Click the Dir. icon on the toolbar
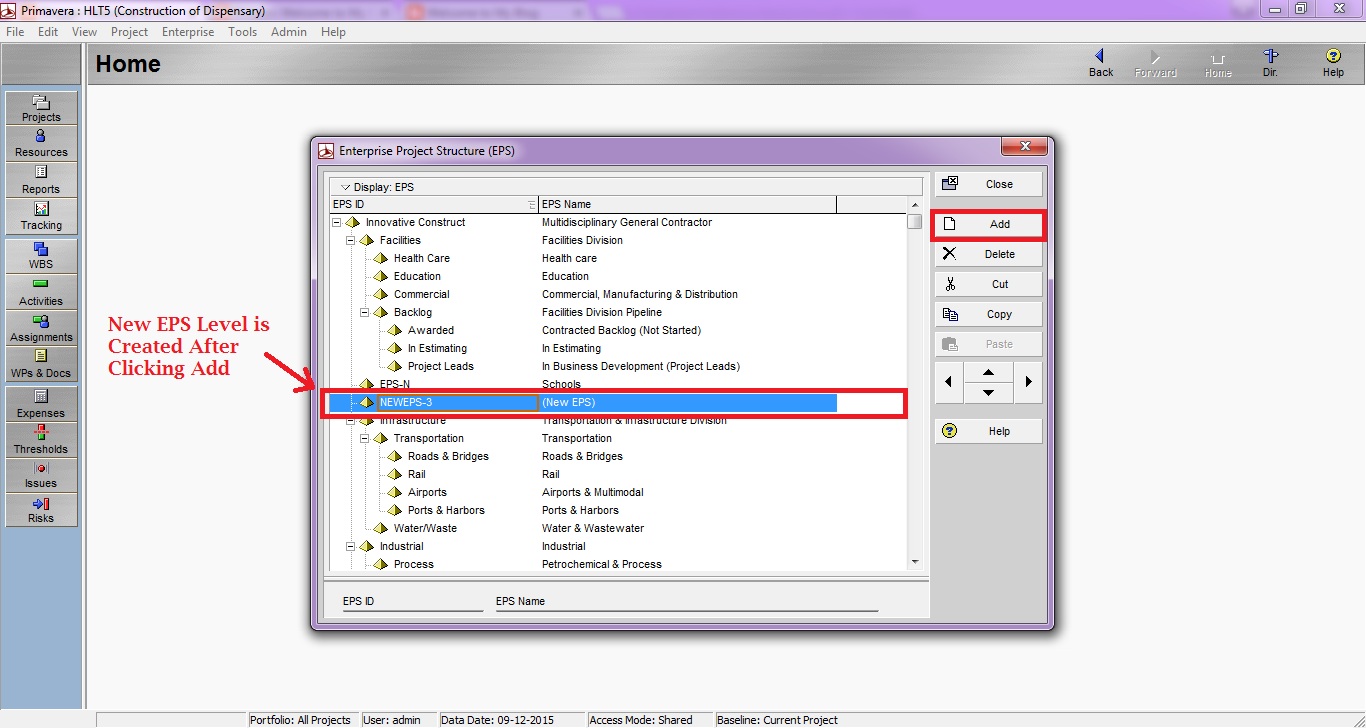The image size is (1366, 728). 1270,62
